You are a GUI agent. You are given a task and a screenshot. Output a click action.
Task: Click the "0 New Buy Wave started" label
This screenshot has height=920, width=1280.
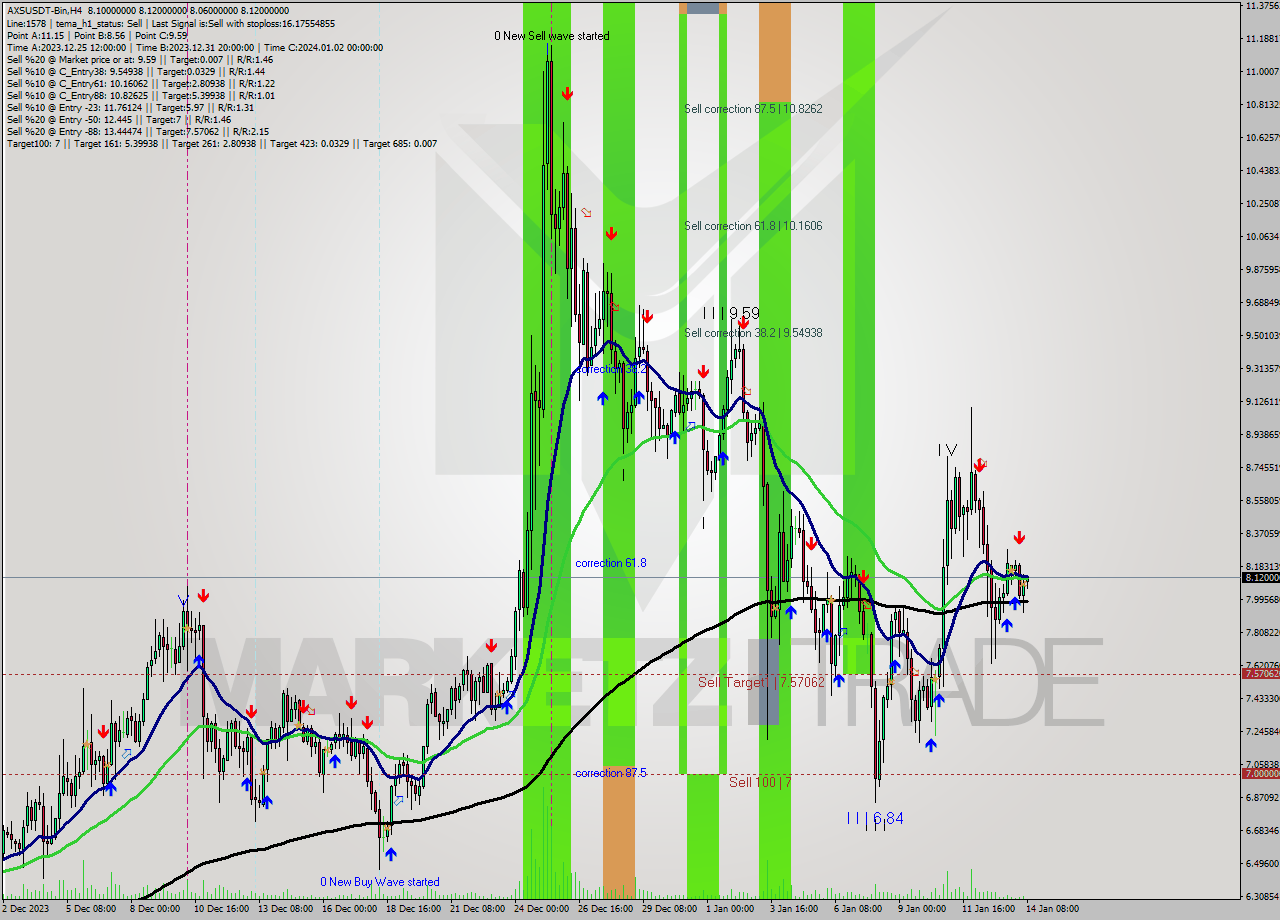pyautogui.click(x=380, y=882)
